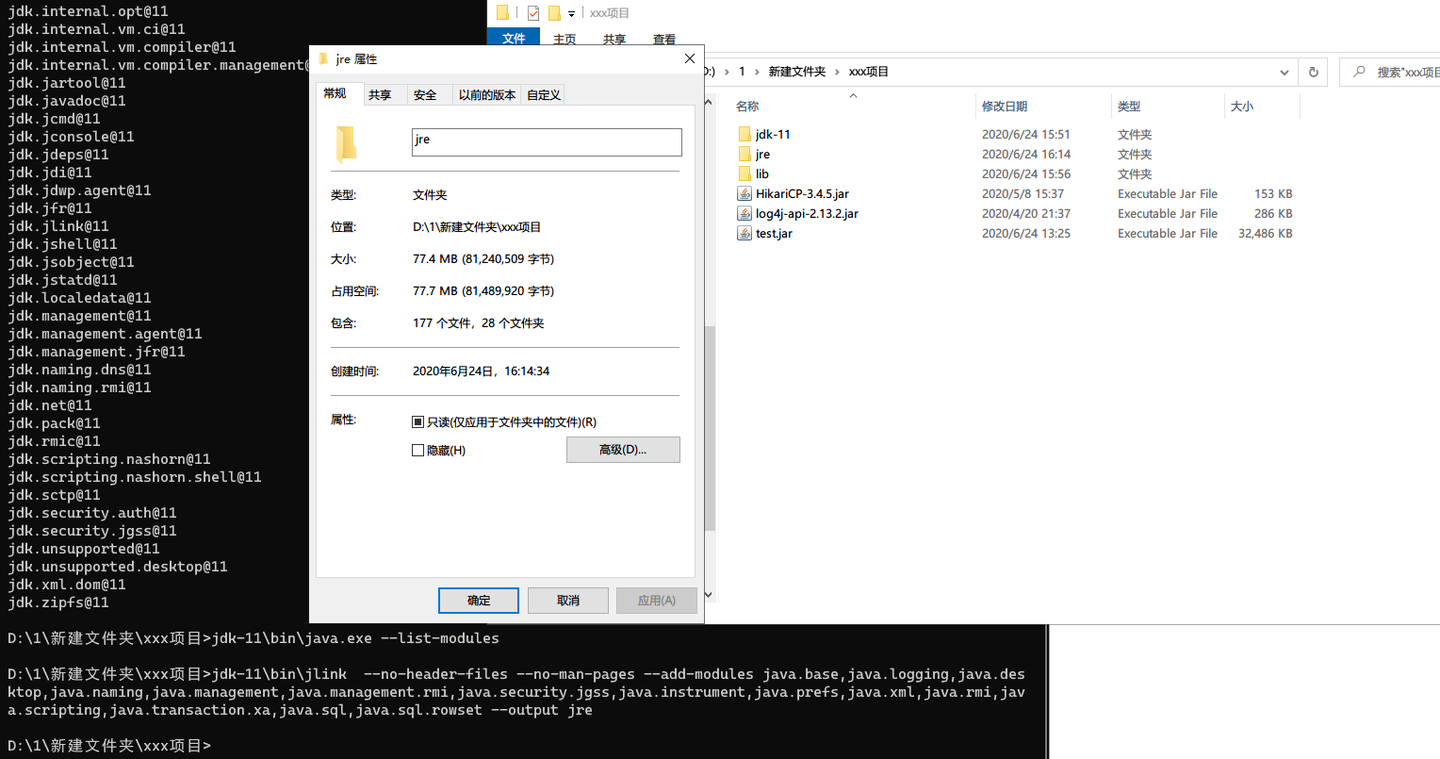Open the quick access toolbar customize dropdown
This screenshot has height=759, width=1440.
(x=571, y=12)
